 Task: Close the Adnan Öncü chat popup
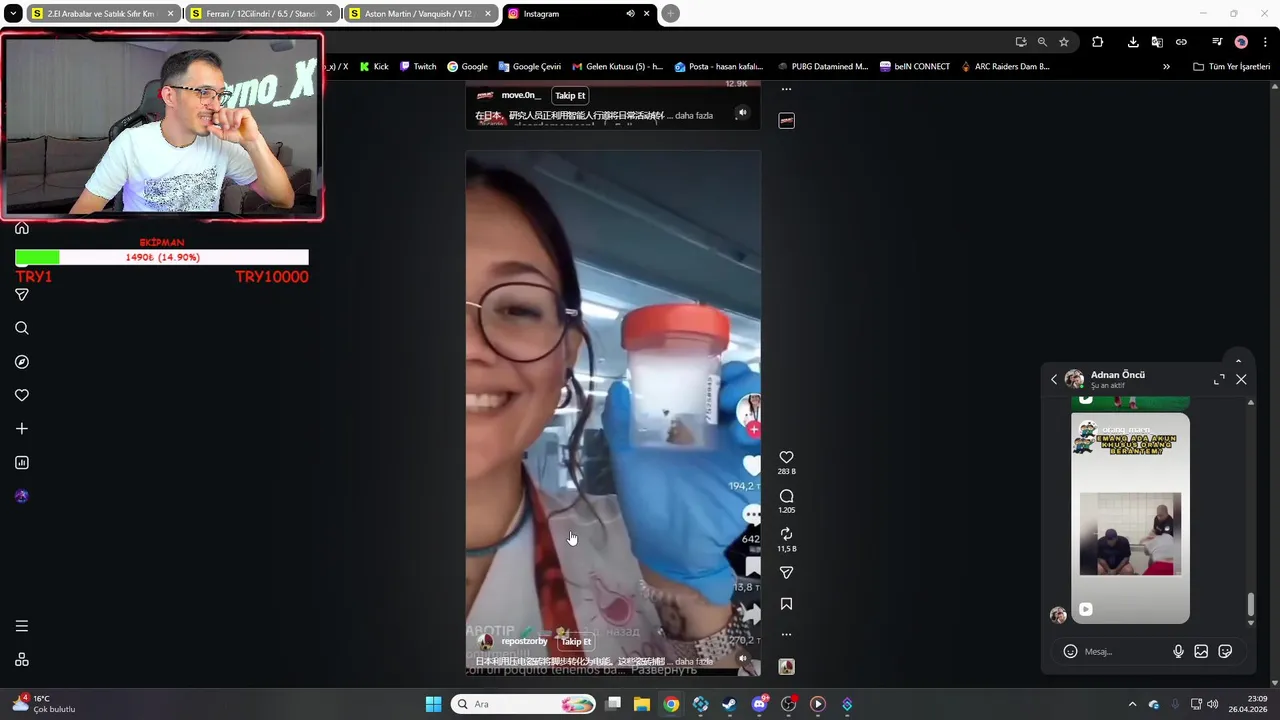(1241, 379)
